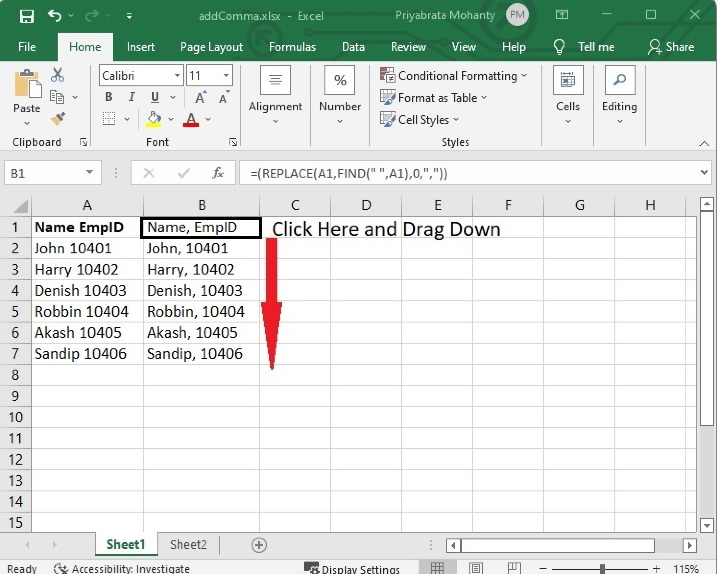Open the Name Box dropdown arrow

tap(90, 173)
